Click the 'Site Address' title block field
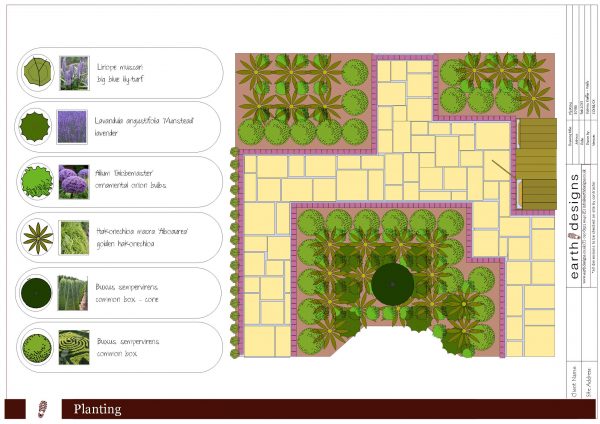The width and height of the screenshot is (600, 424). (589, 382)
